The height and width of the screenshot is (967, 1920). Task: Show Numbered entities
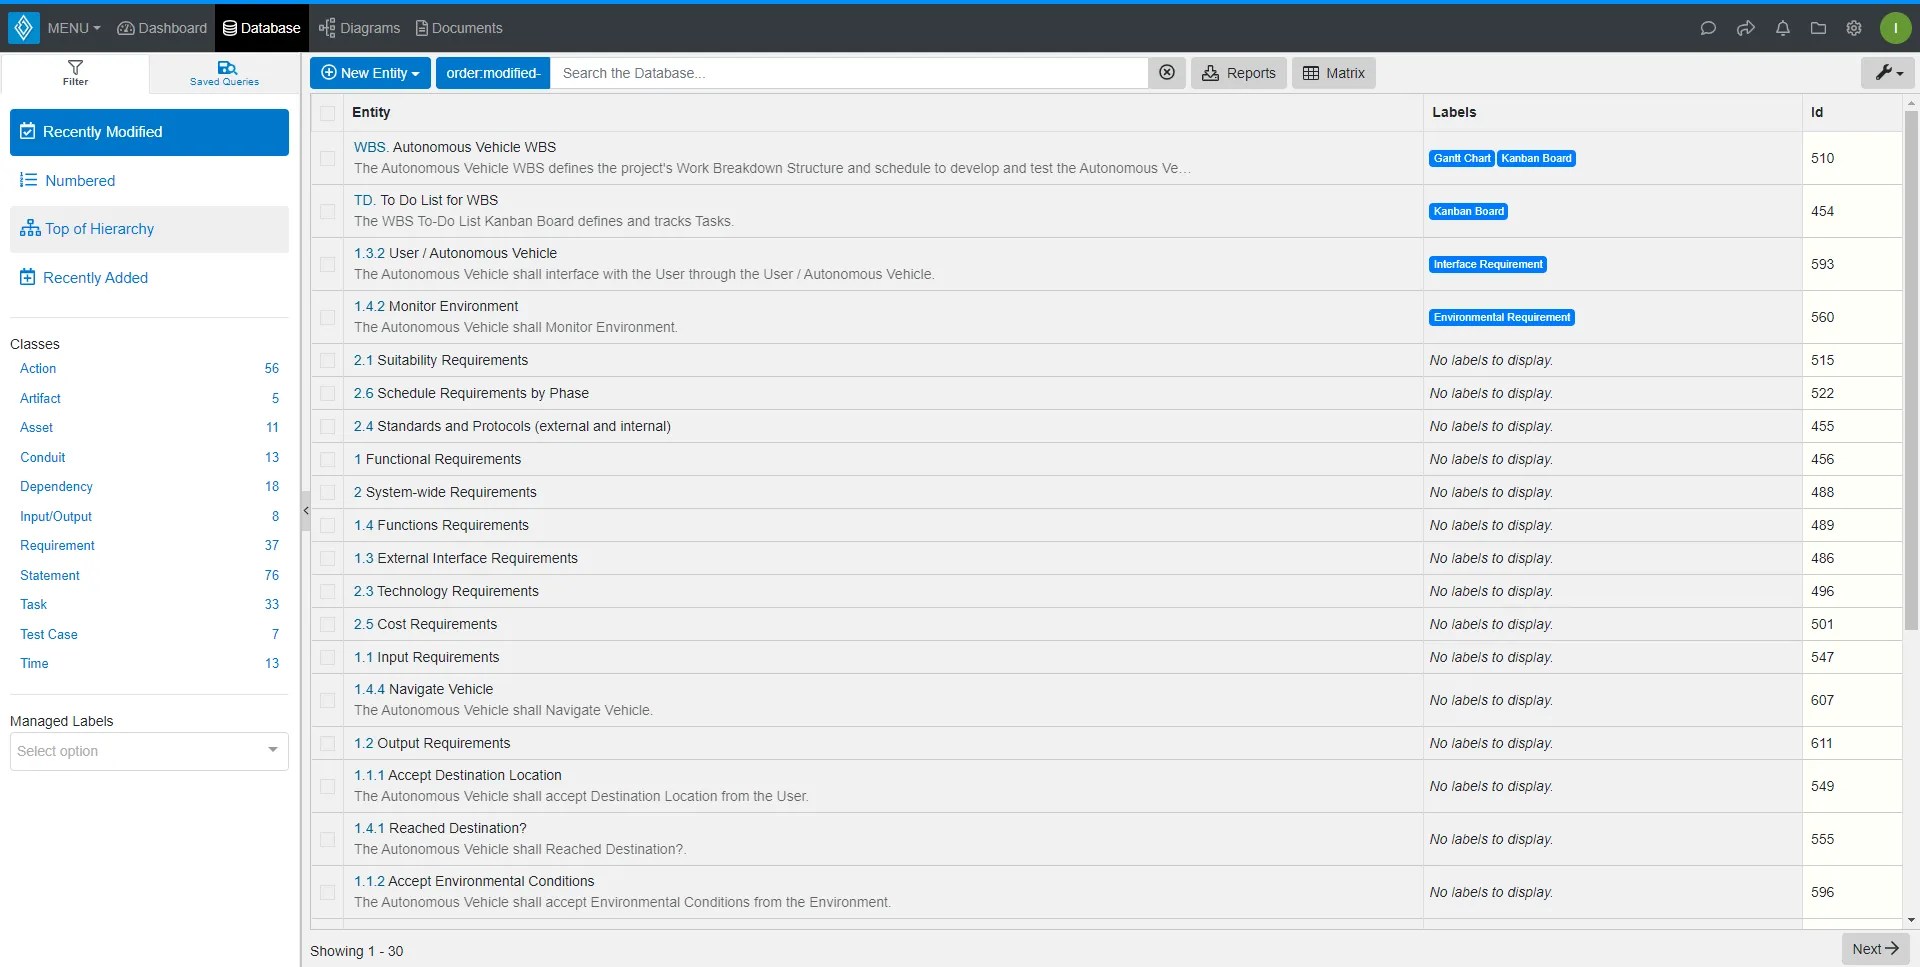tap(149, 181)
